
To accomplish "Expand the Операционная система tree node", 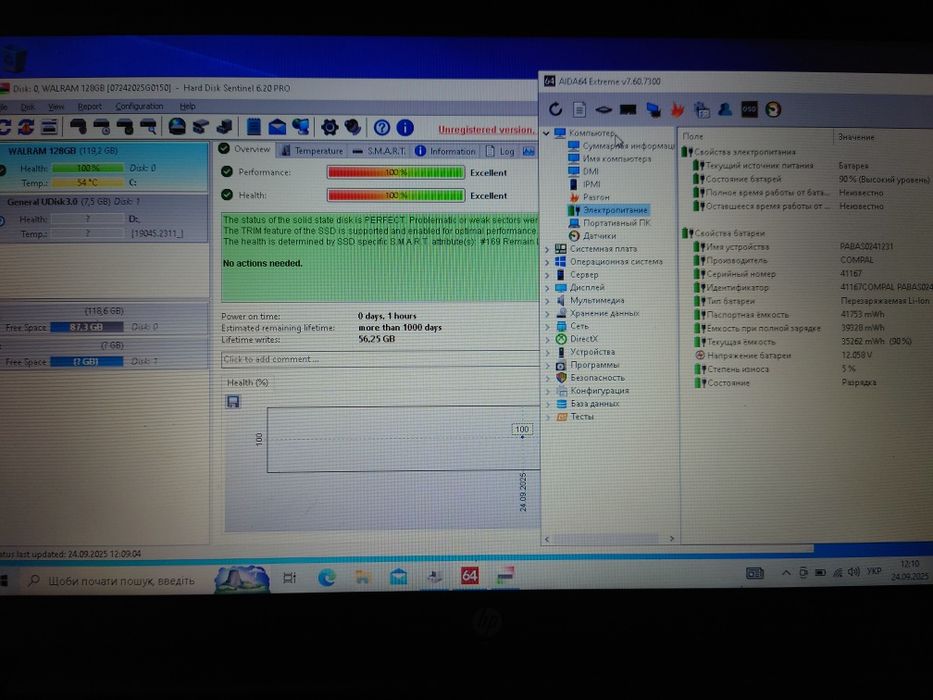I will point(547,262).
